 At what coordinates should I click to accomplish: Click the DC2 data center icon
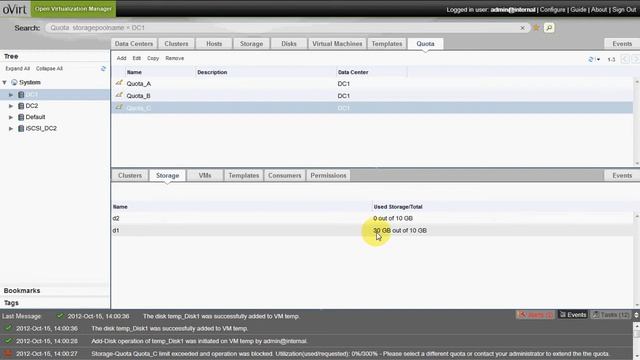21,106
